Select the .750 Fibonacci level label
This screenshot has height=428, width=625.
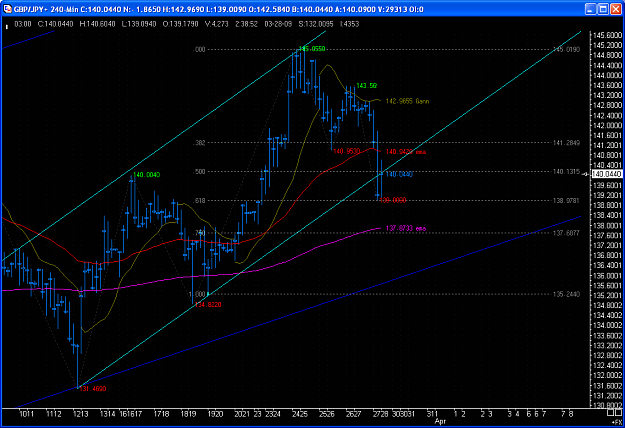point(200,233)
